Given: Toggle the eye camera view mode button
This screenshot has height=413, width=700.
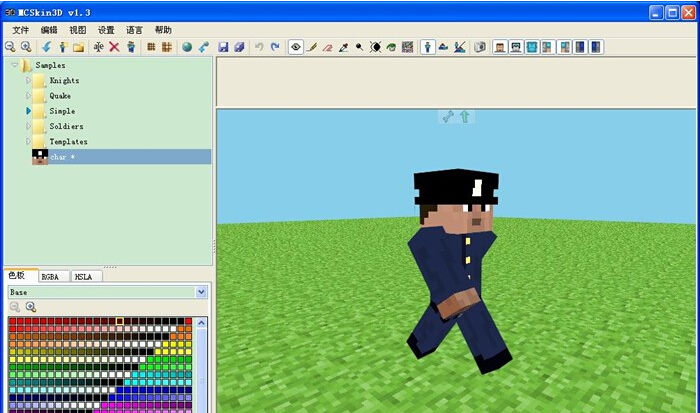Looking at the screenshot, I should [x=295, y=47].
